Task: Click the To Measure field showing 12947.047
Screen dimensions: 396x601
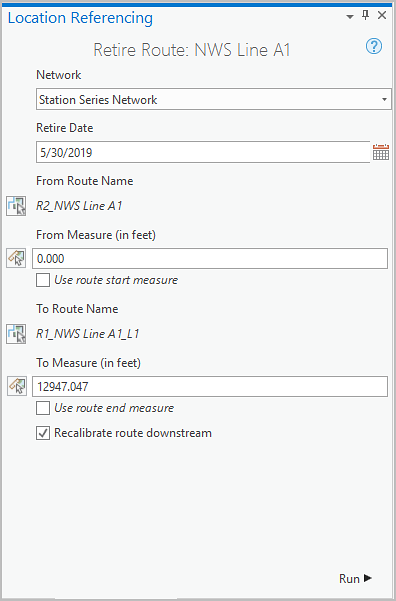Action: pyautogui.click(x=210, y=386)
